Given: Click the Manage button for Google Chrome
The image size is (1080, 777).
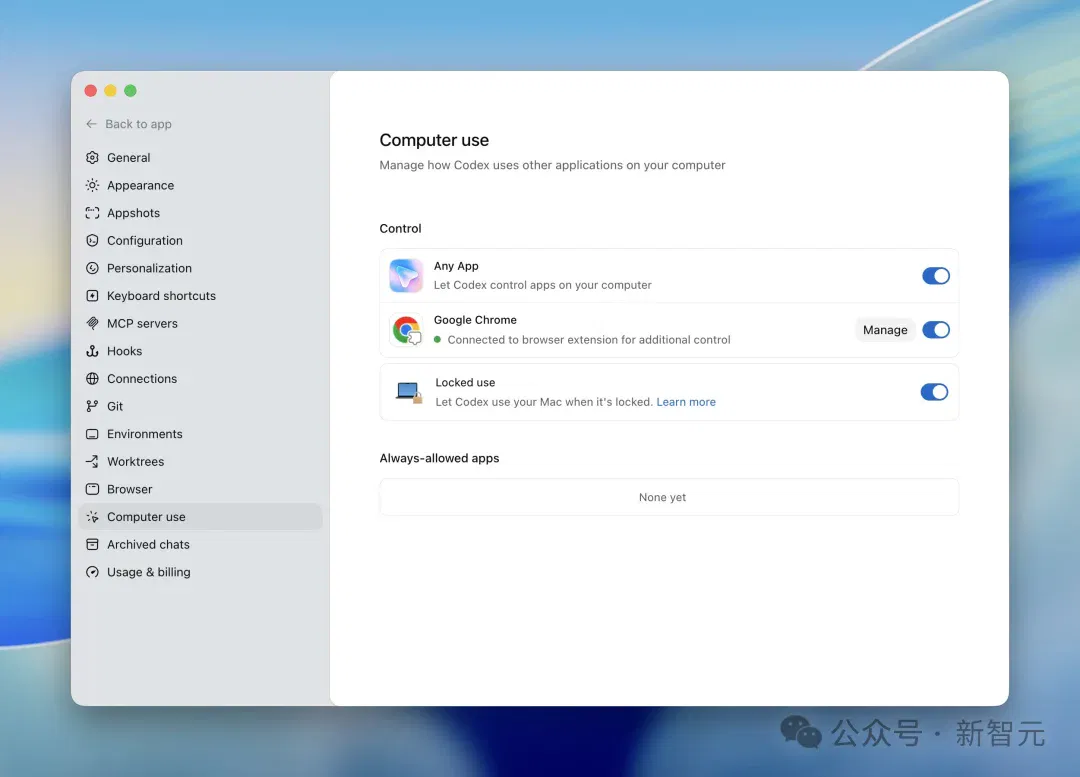Looking at the screenshot, I should point(885,330).
